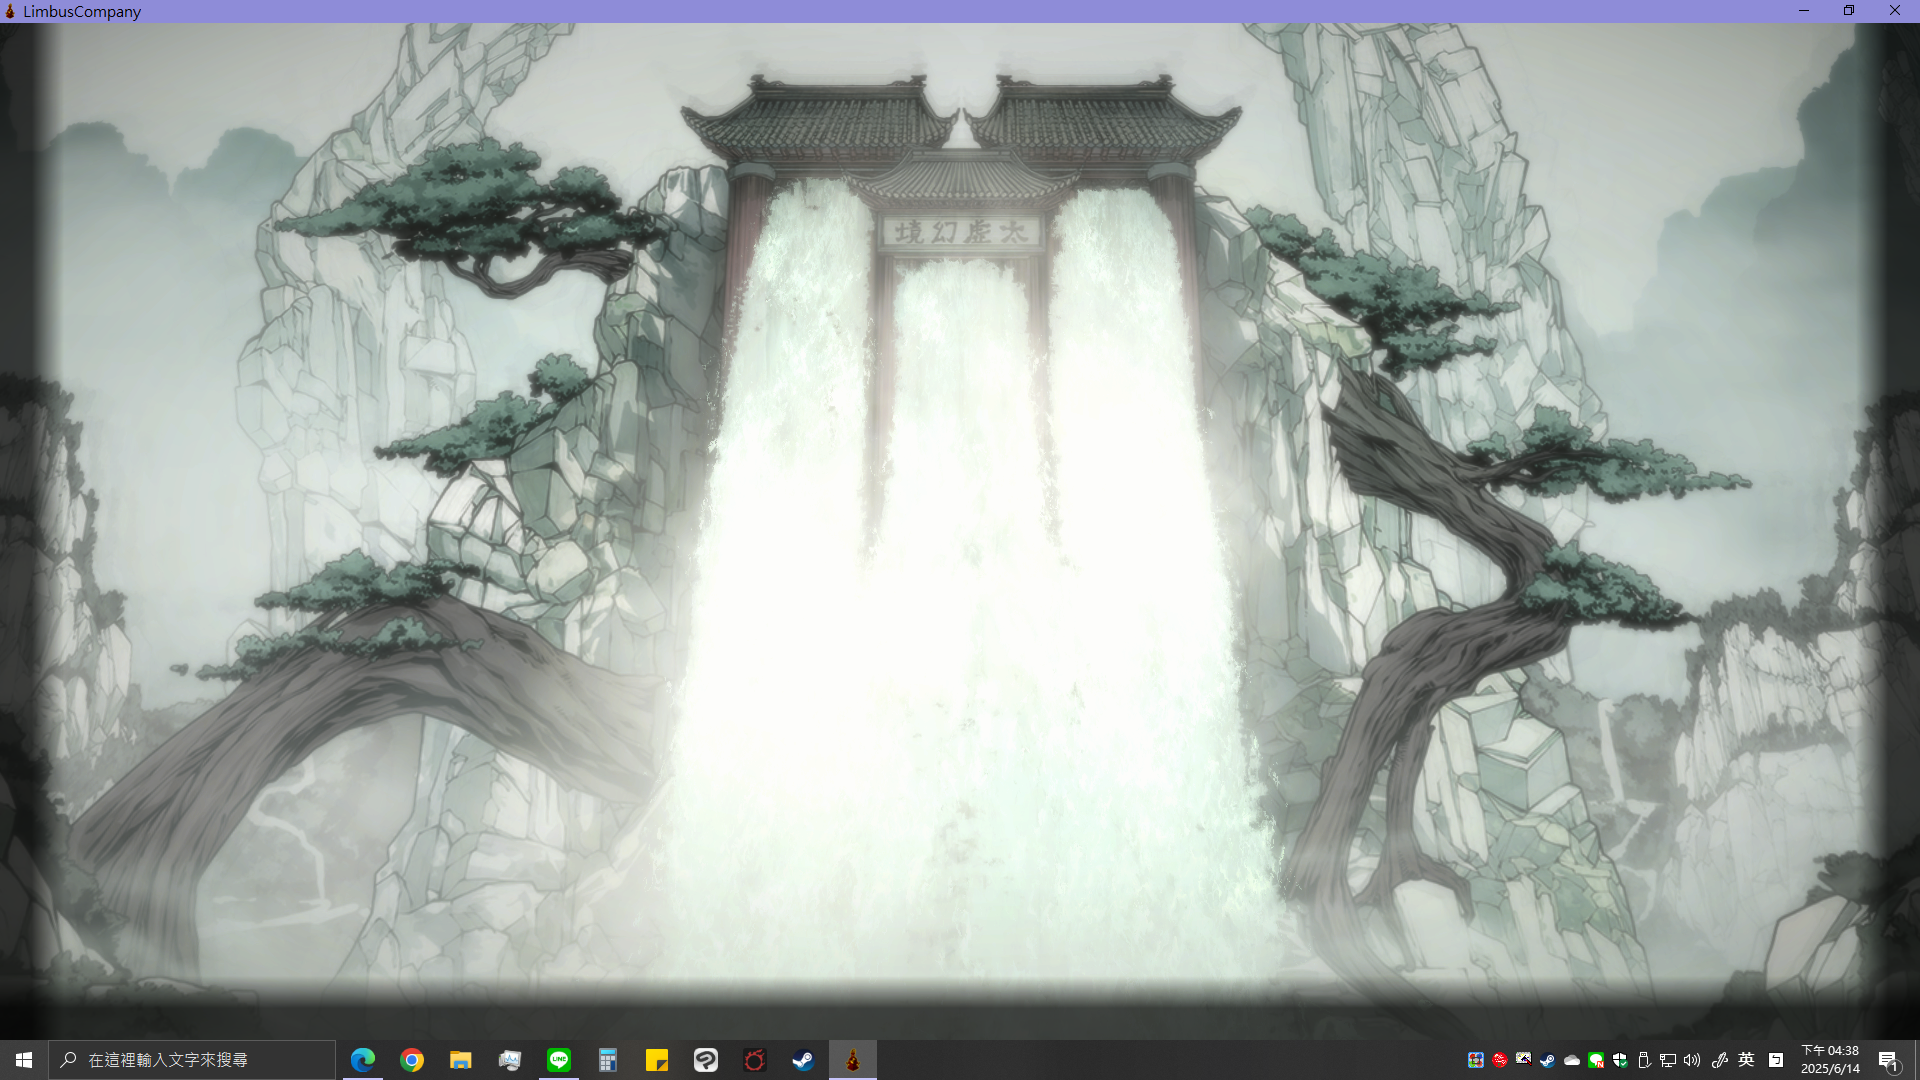Open the LINE notification tray icon
Viewport: 1920px width, 1080px height.
(1596, 1060)
